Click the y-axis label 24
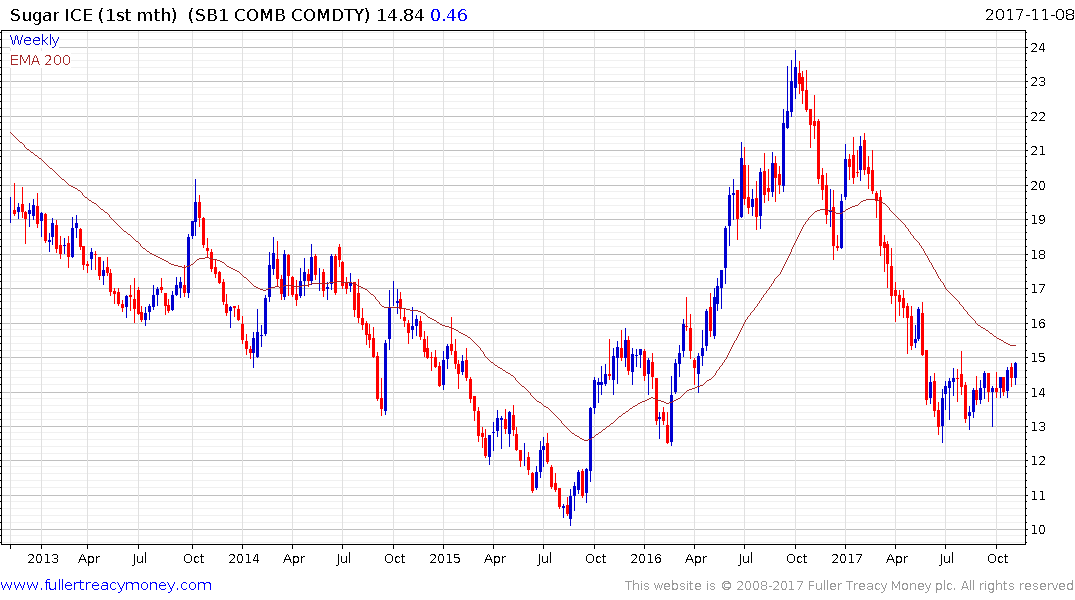The width and height of the screenshot is (1075, 600). (x=1038, y=47)
